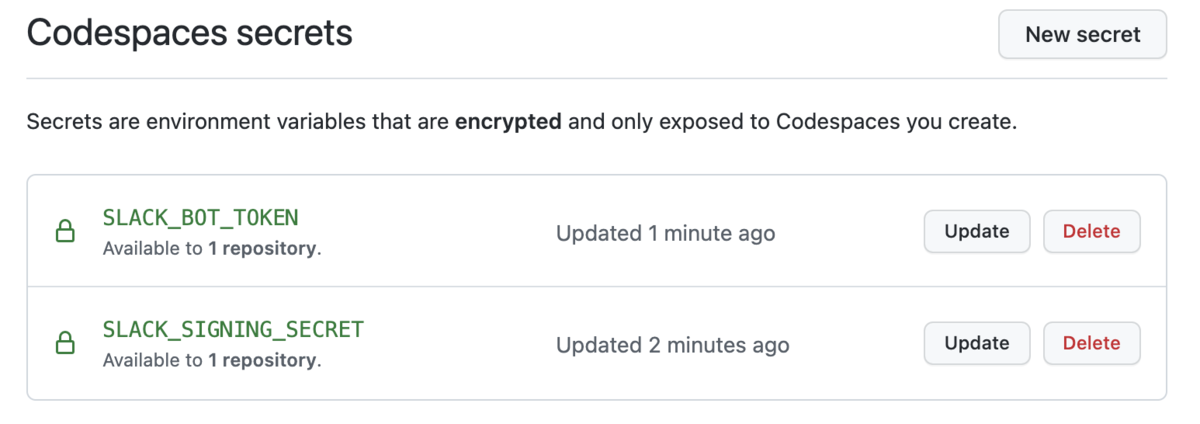
Task: Click the bold word 'encrypted'
Action: tap(508, 124)
